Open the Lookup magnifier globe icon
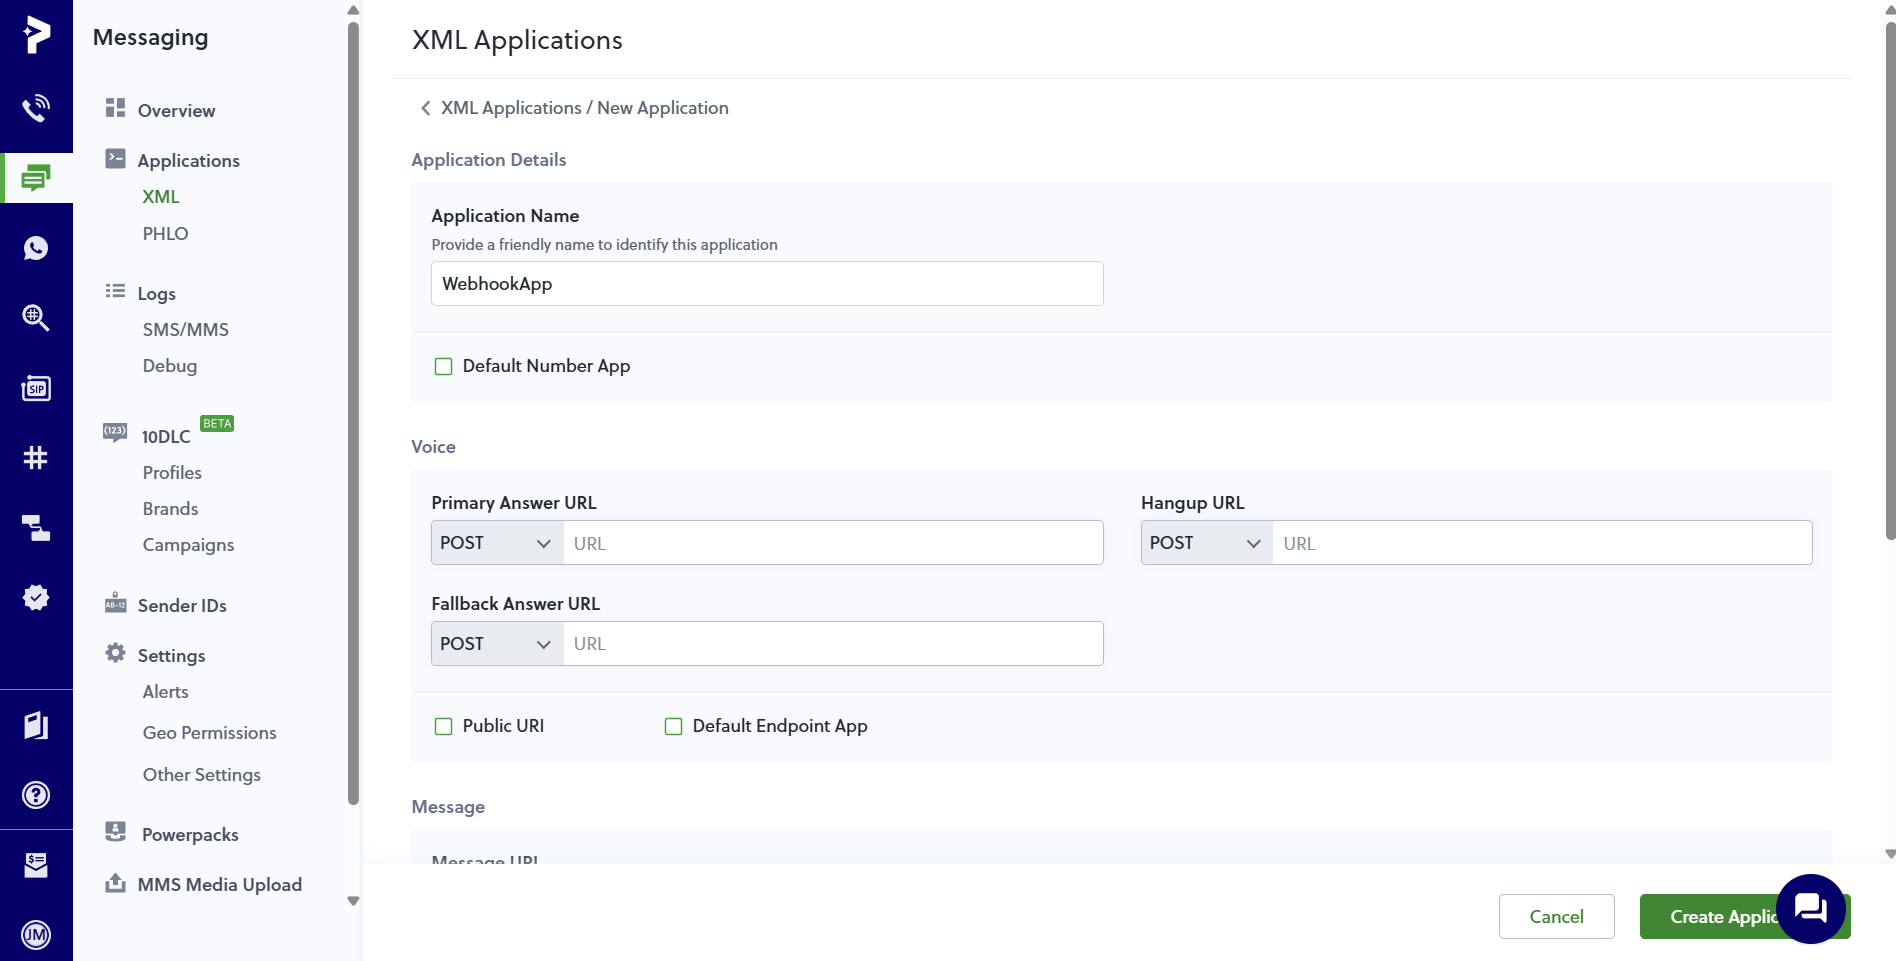 pyautogui.click(x=36, y=318)
